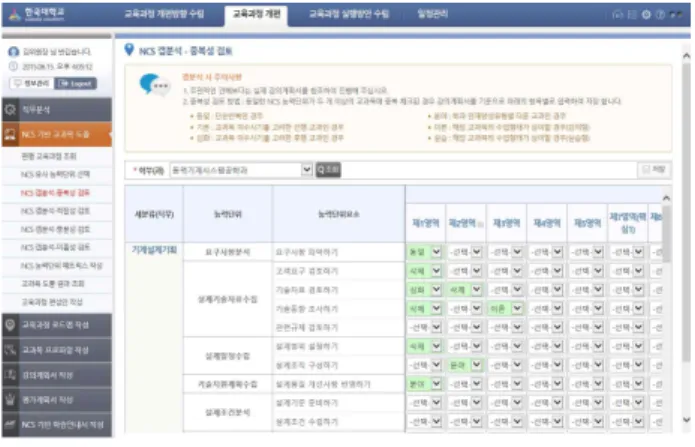Click the page scrollbar down arrow
The width and height of the screenshot is (695, 447).
click(x=686, y=420)
